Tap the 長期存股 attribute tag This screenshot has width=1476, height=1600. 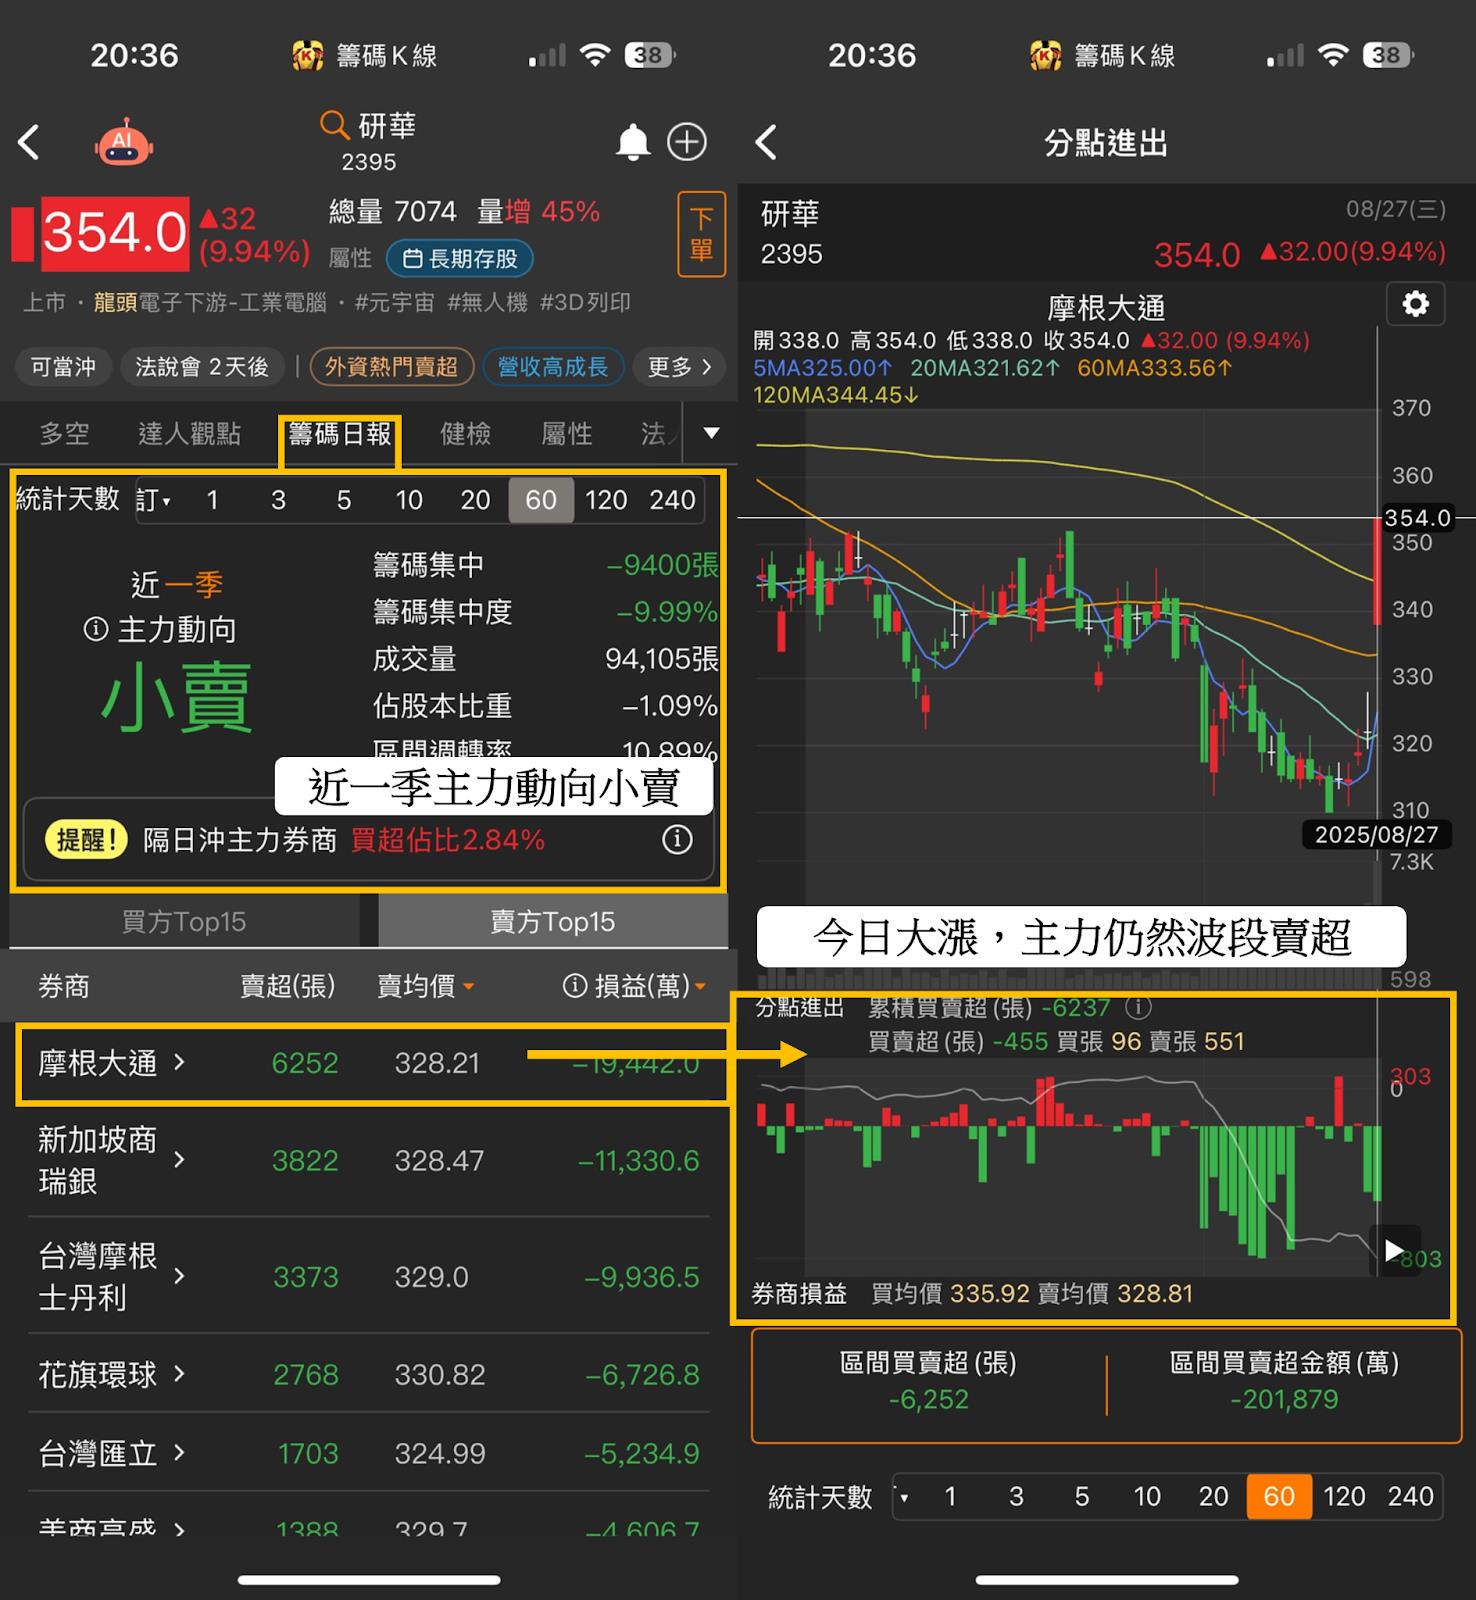pyautogui.click(x=460, y=259)
